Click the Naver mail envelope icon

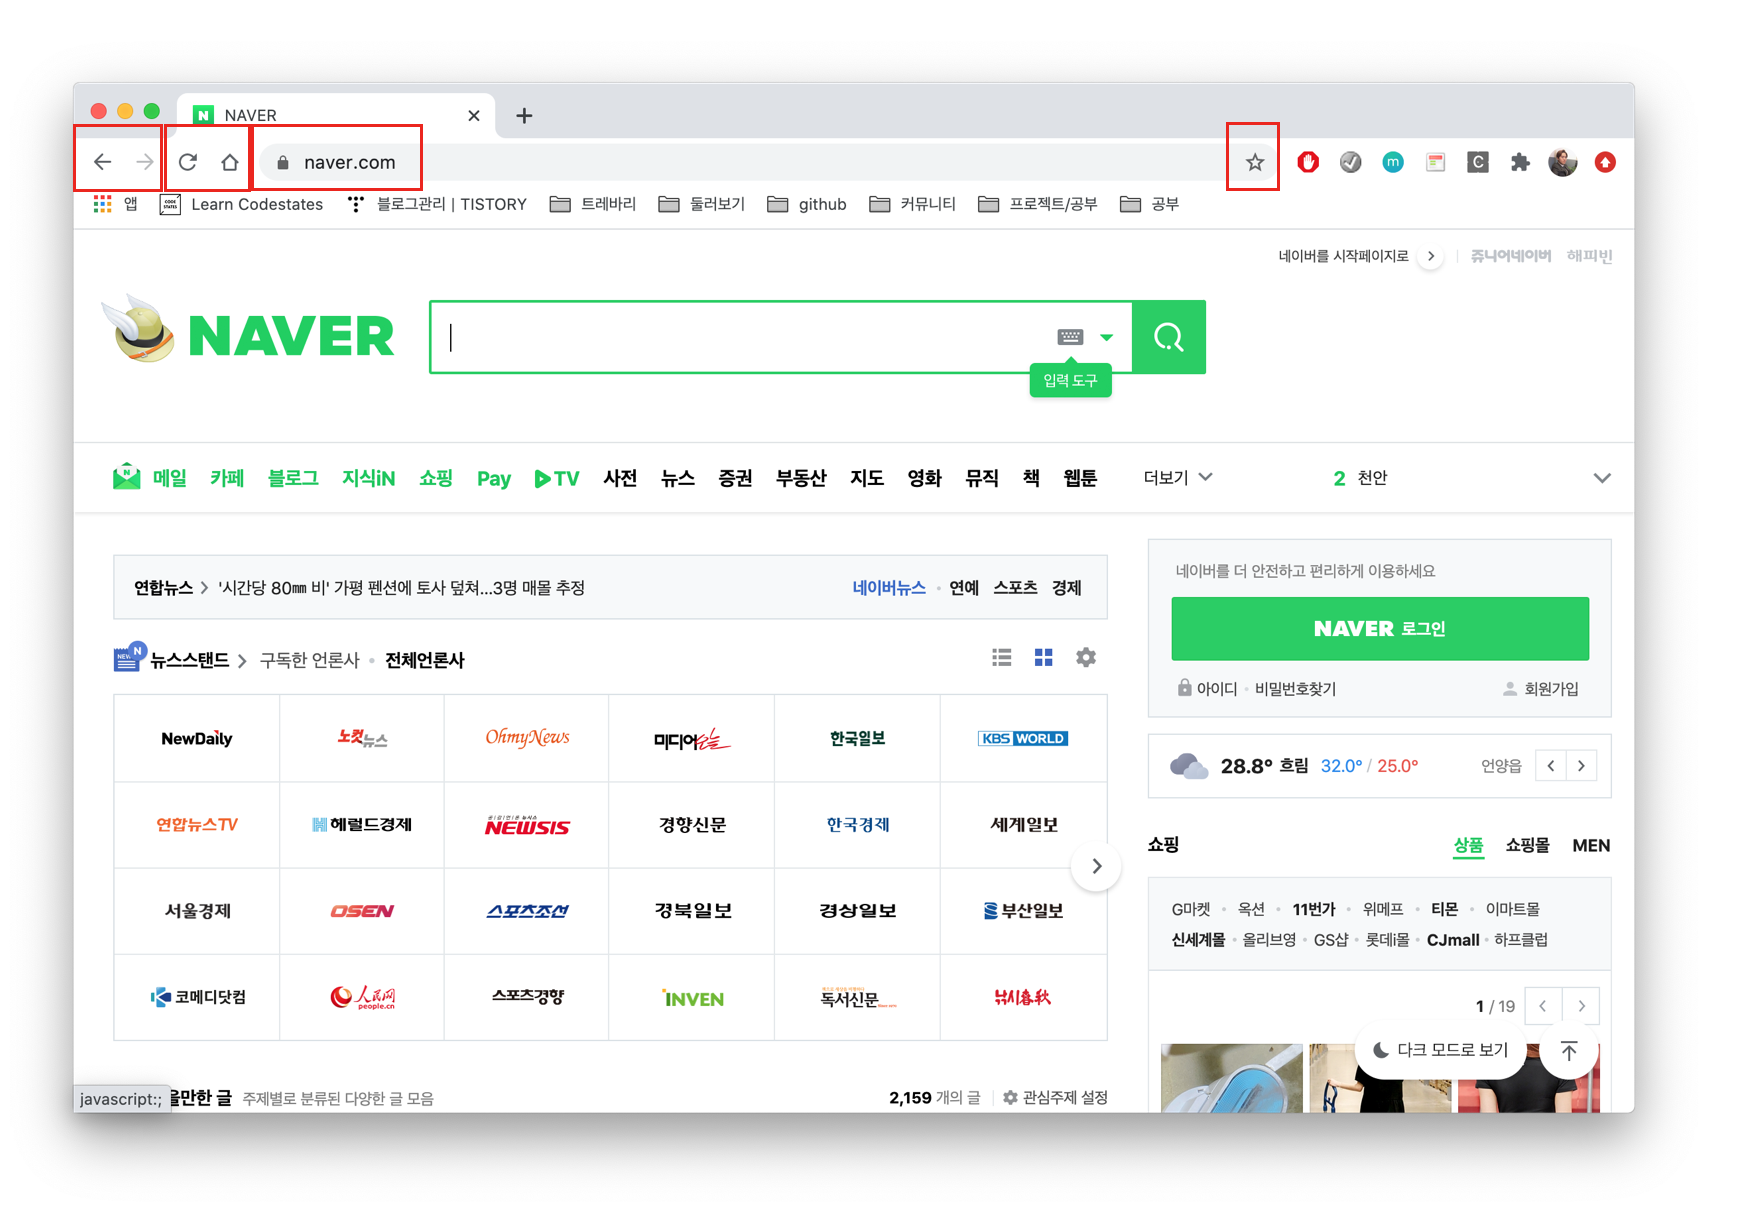127,477
